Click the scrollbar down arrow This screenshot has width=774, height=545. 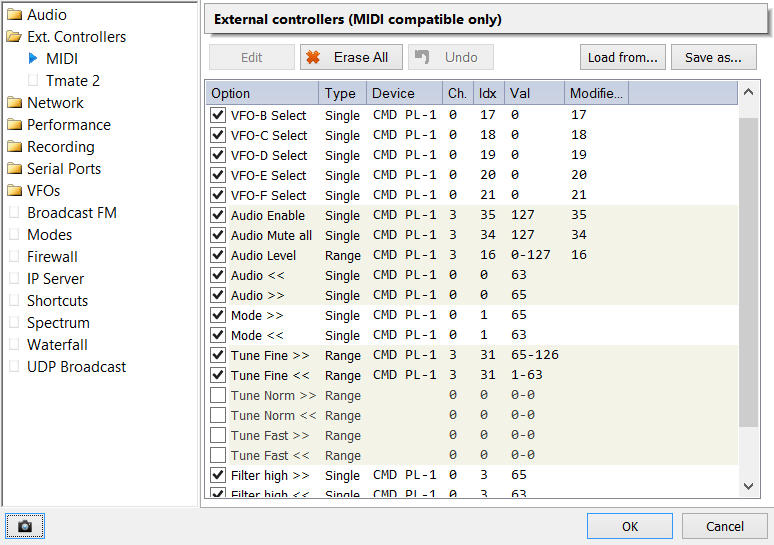(748, 486)
